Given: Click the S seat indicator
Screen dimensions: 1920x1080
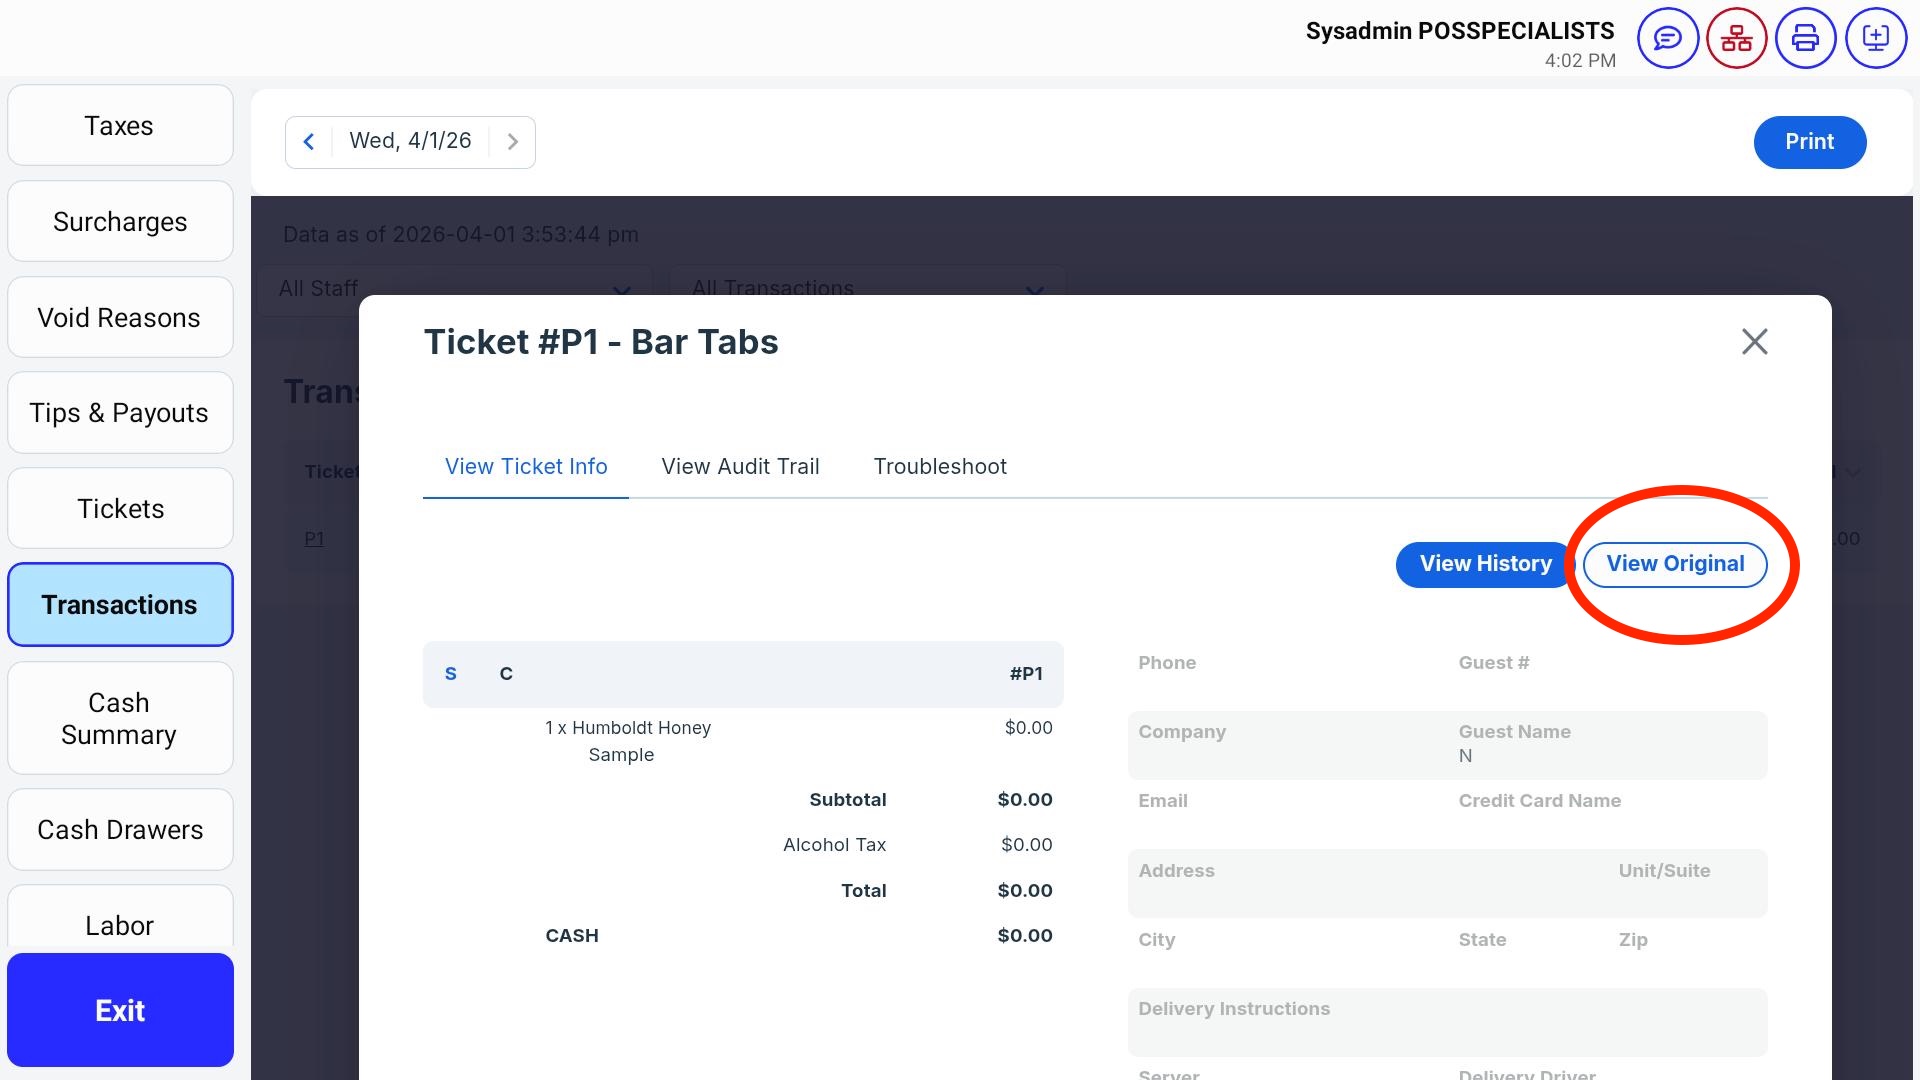Looking at the screenshot, I should pyautogui.click(x=451, y=674).
